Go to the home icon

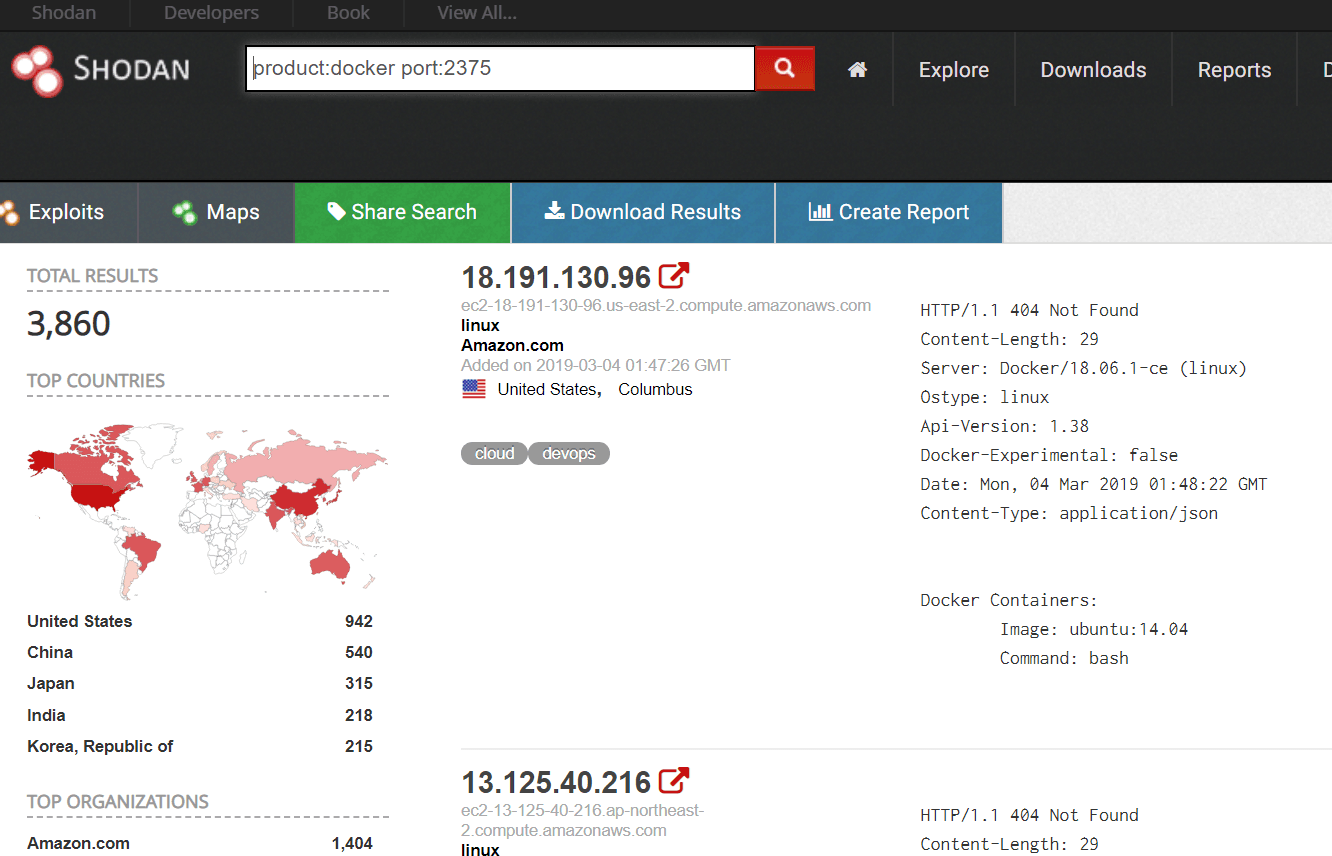pos(857,70)
